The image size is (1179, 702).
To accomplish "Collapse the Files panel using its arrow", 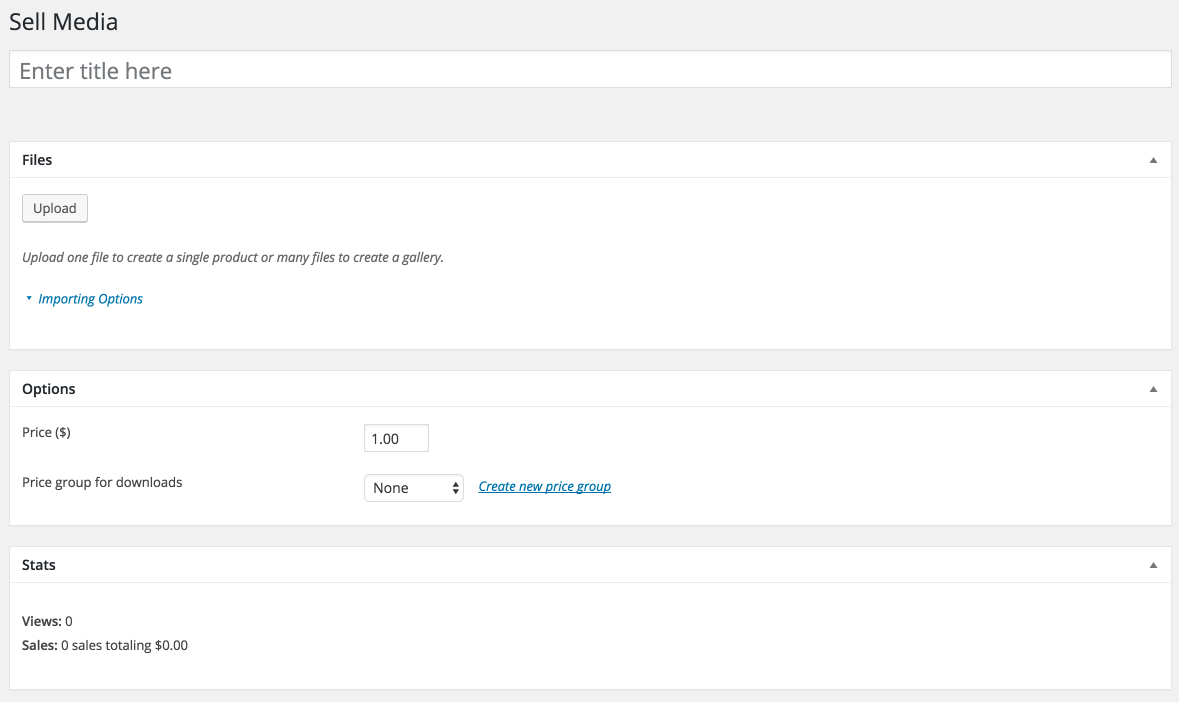I will 1153,160.
